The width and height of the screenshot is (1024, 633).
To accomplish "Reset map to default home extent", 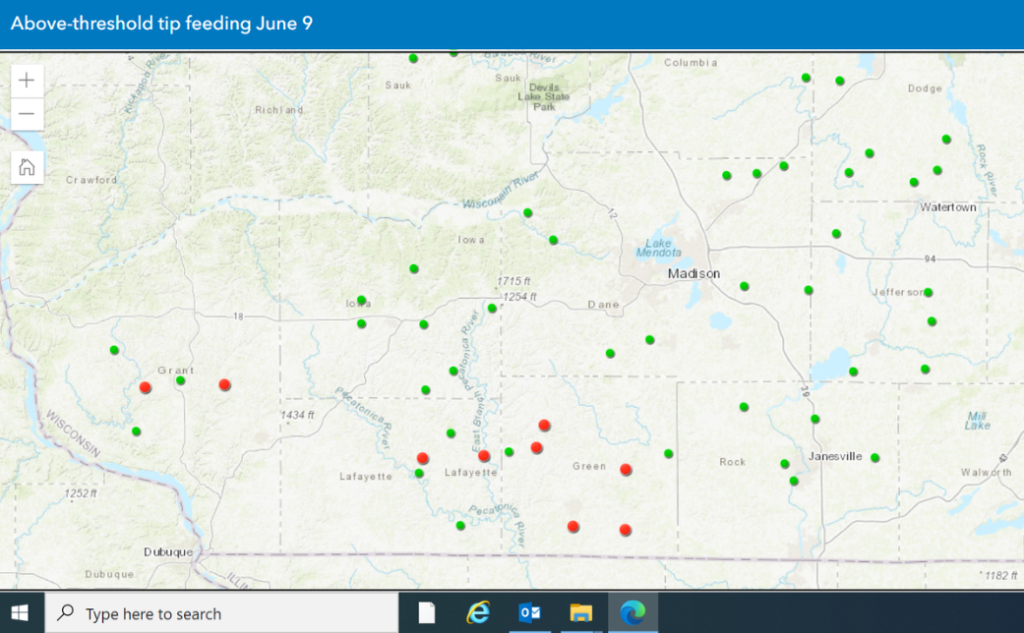I will pyautogui.click(x=27, y=167).
